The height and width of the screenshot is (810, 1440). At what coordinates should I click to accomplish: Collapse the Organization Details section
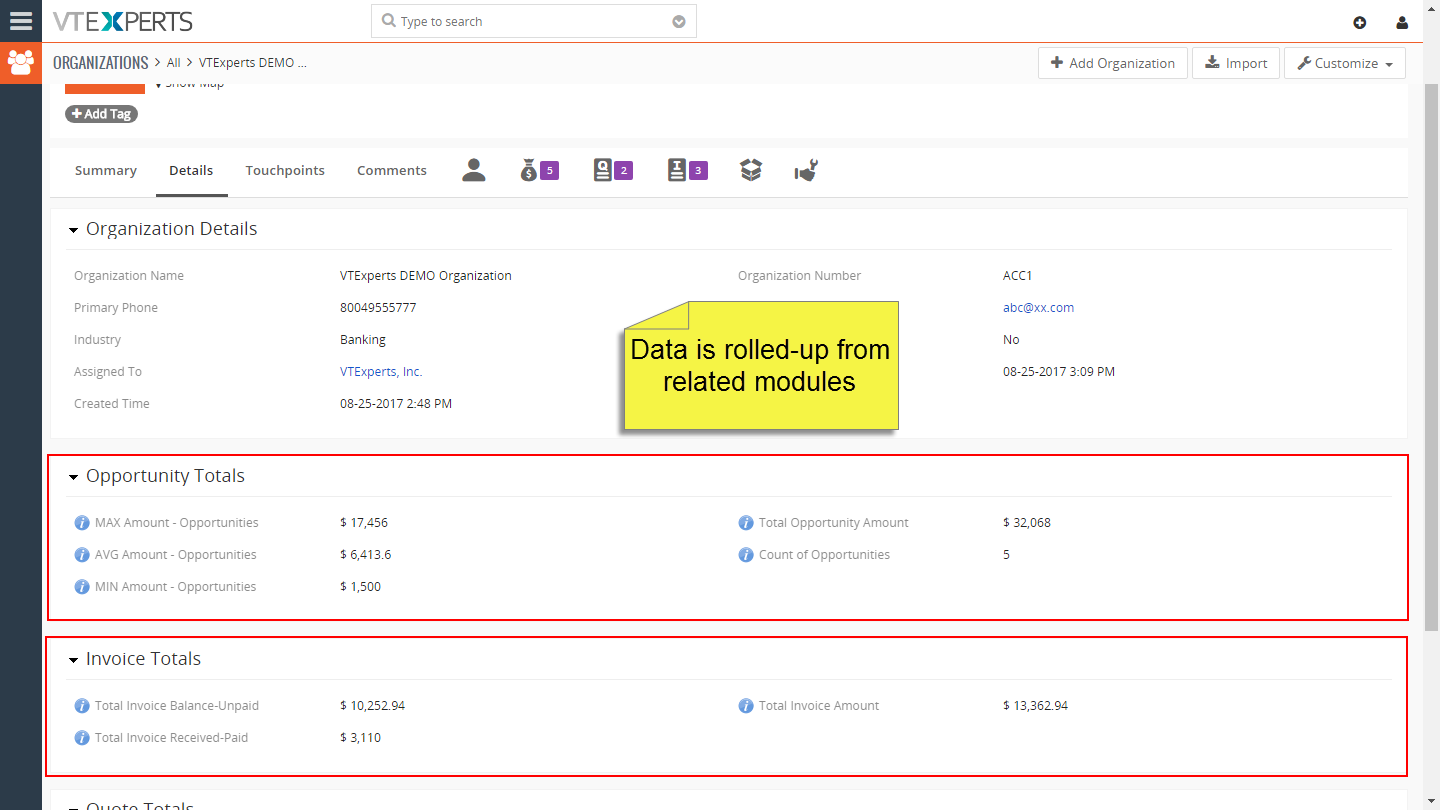[x=73, y=230]
